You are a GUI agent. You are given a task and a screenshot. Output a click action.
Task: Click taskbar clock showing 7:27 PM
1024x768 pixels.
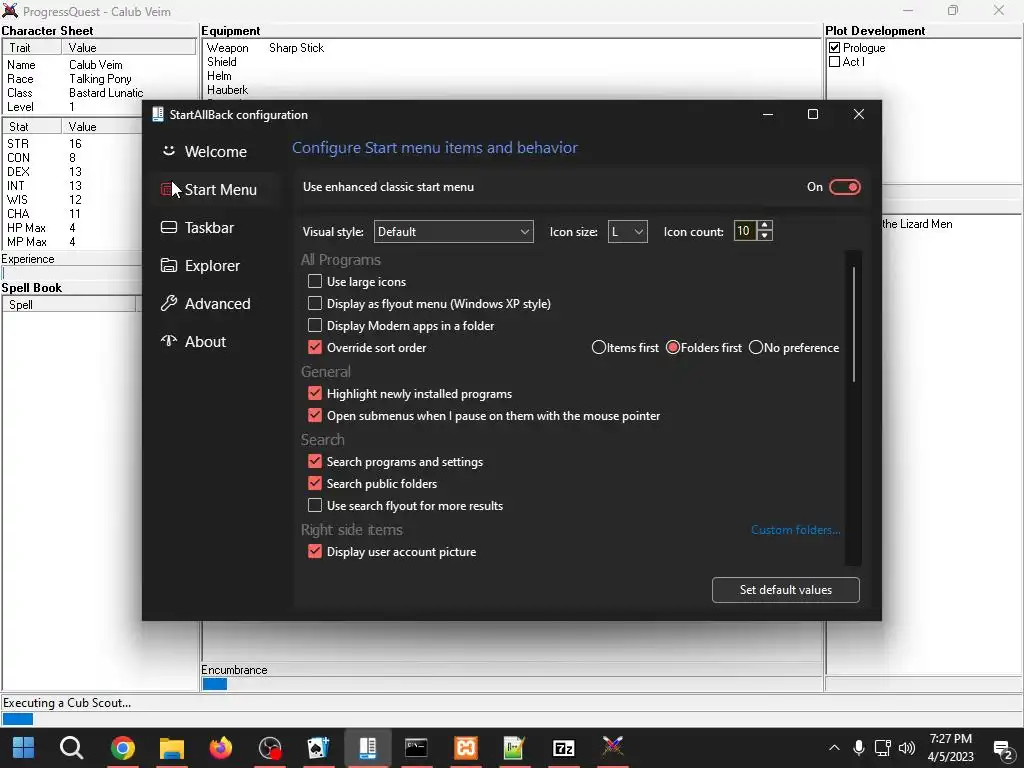(951, 748)
